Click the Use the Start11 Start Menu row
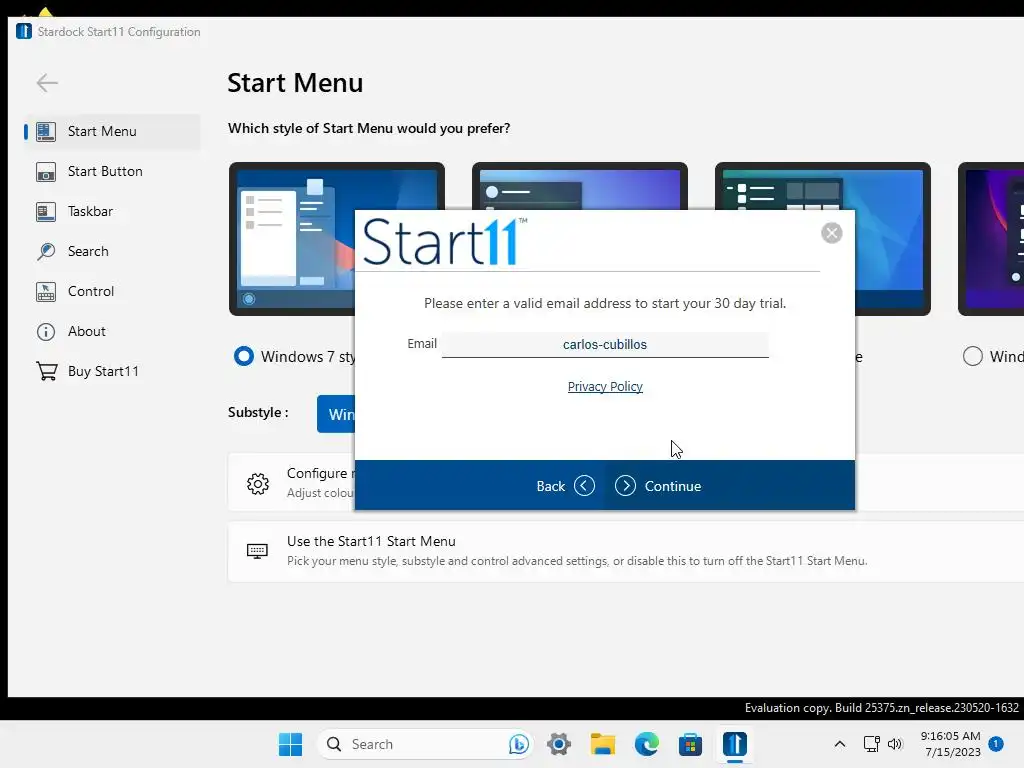Image resolution: width=1024 pixels, height=768 pixels. click(x=626, y=551)
